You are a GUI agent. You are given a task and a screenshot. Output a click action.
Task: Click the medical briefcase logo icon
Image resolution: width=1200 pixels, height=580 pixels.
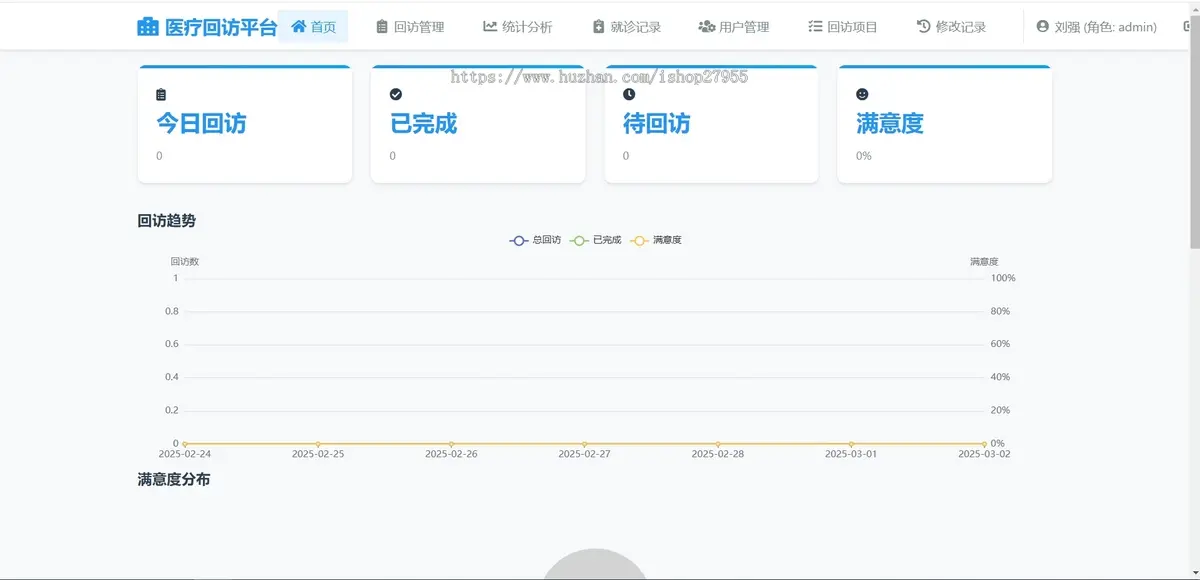[x=148, y=27]
